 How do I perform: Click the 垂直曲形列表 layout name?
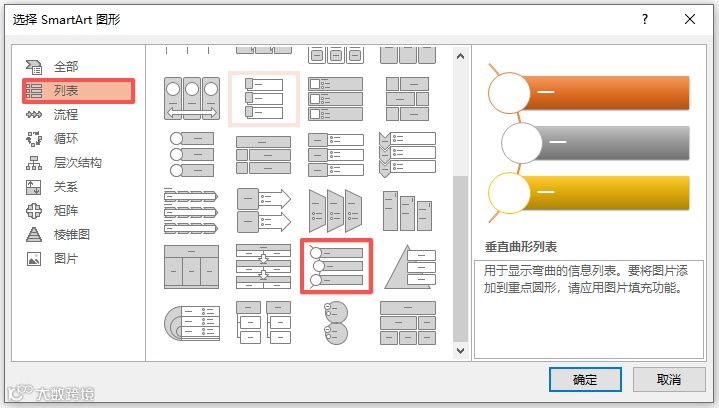(x=521, y=247)
